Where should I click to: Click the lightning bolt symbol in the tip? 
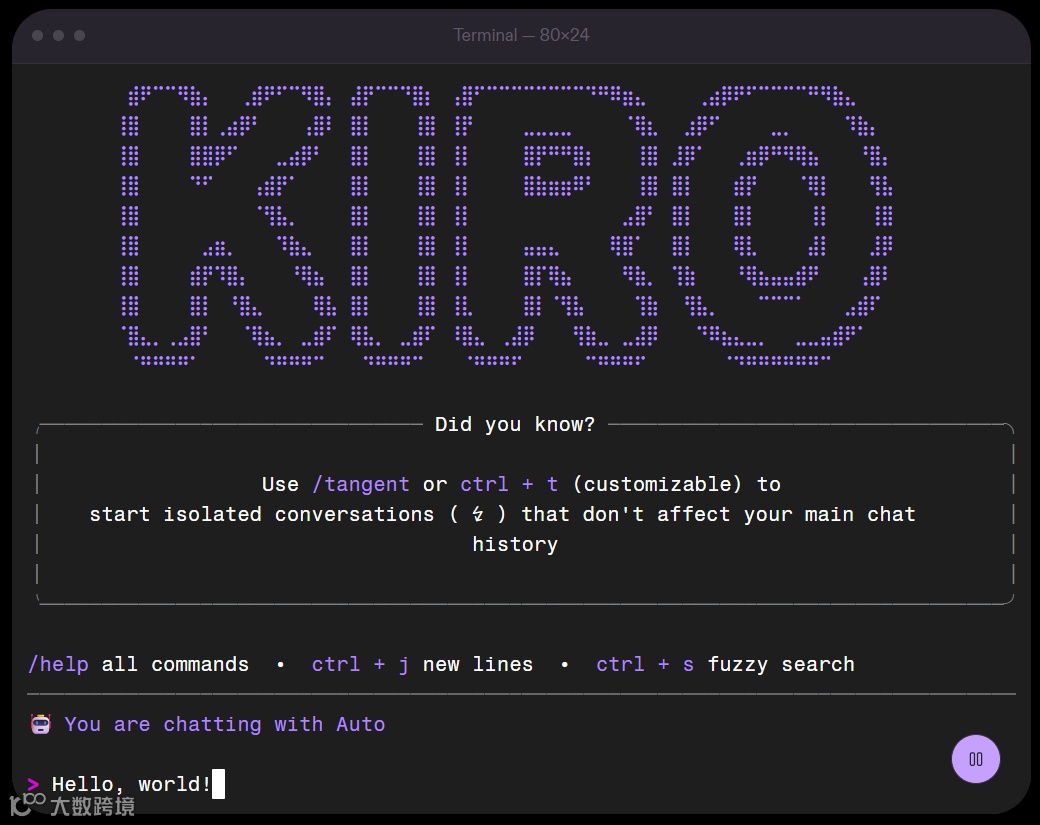coord(478,514)
